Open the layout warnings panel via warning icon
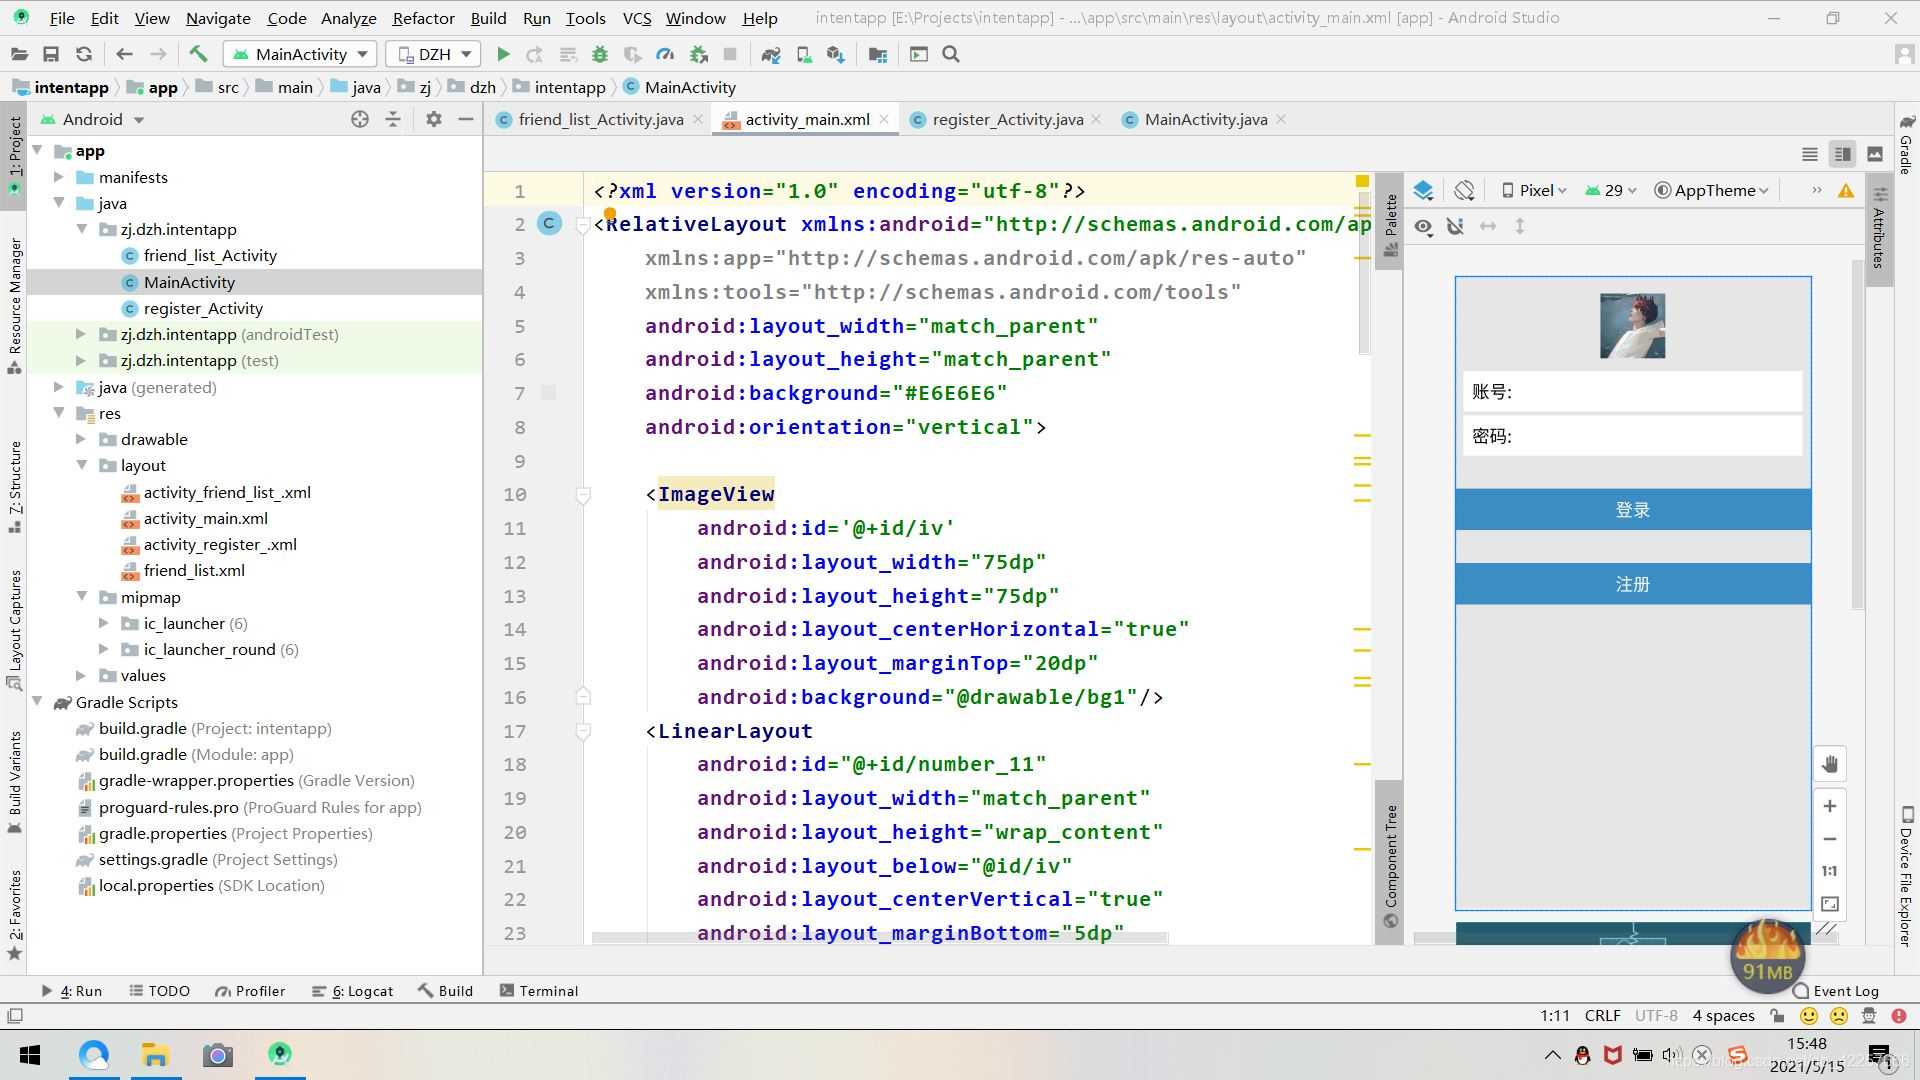Viewport: 1920px width, 1080px height. click(x=1846, y=190)
